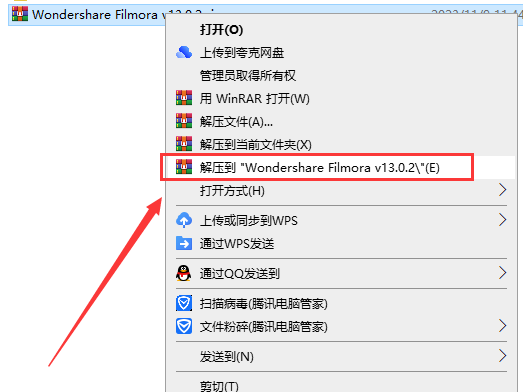Expand the arrow beside 文件粉碎(腾讯电脑管家)
The height and width of the screenshot is (392, 523).
click(x=503, y=326)
